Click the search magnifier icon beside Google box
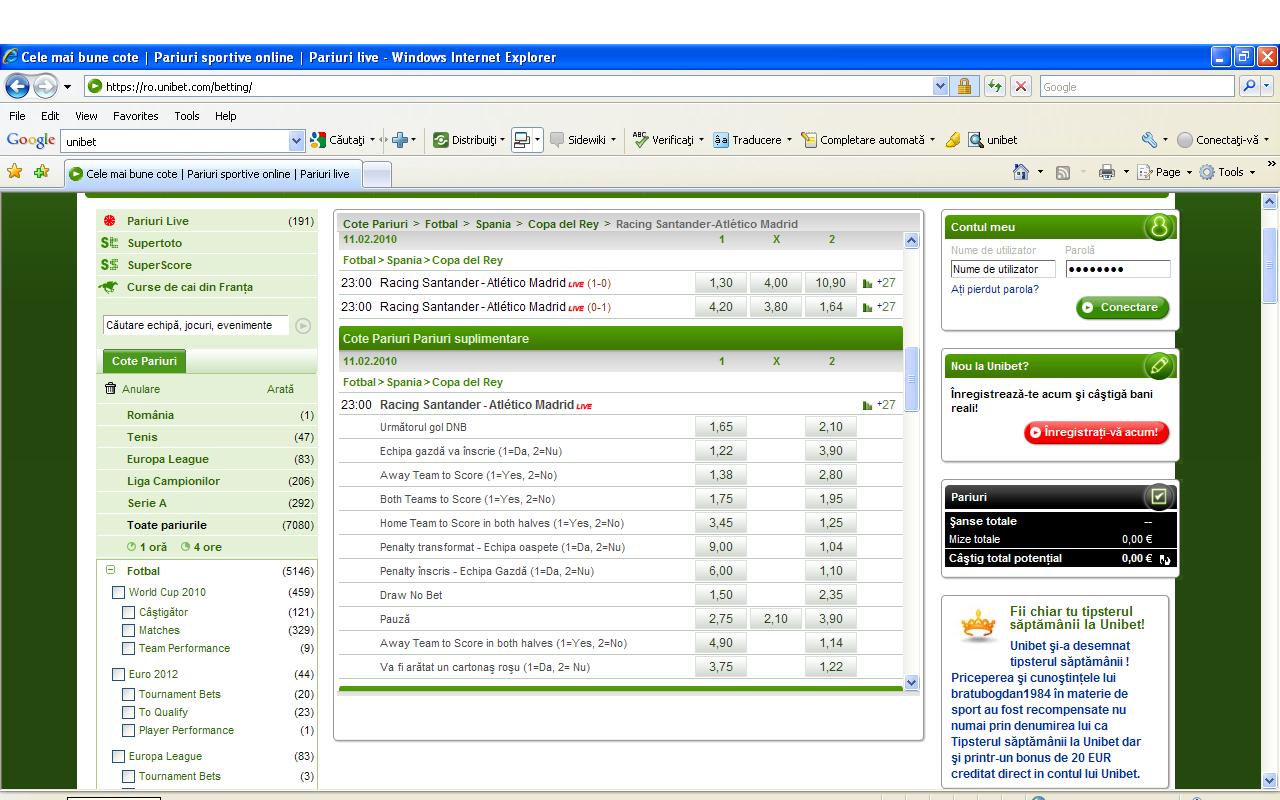1280x800 pixels. (x=1250, y=87)
